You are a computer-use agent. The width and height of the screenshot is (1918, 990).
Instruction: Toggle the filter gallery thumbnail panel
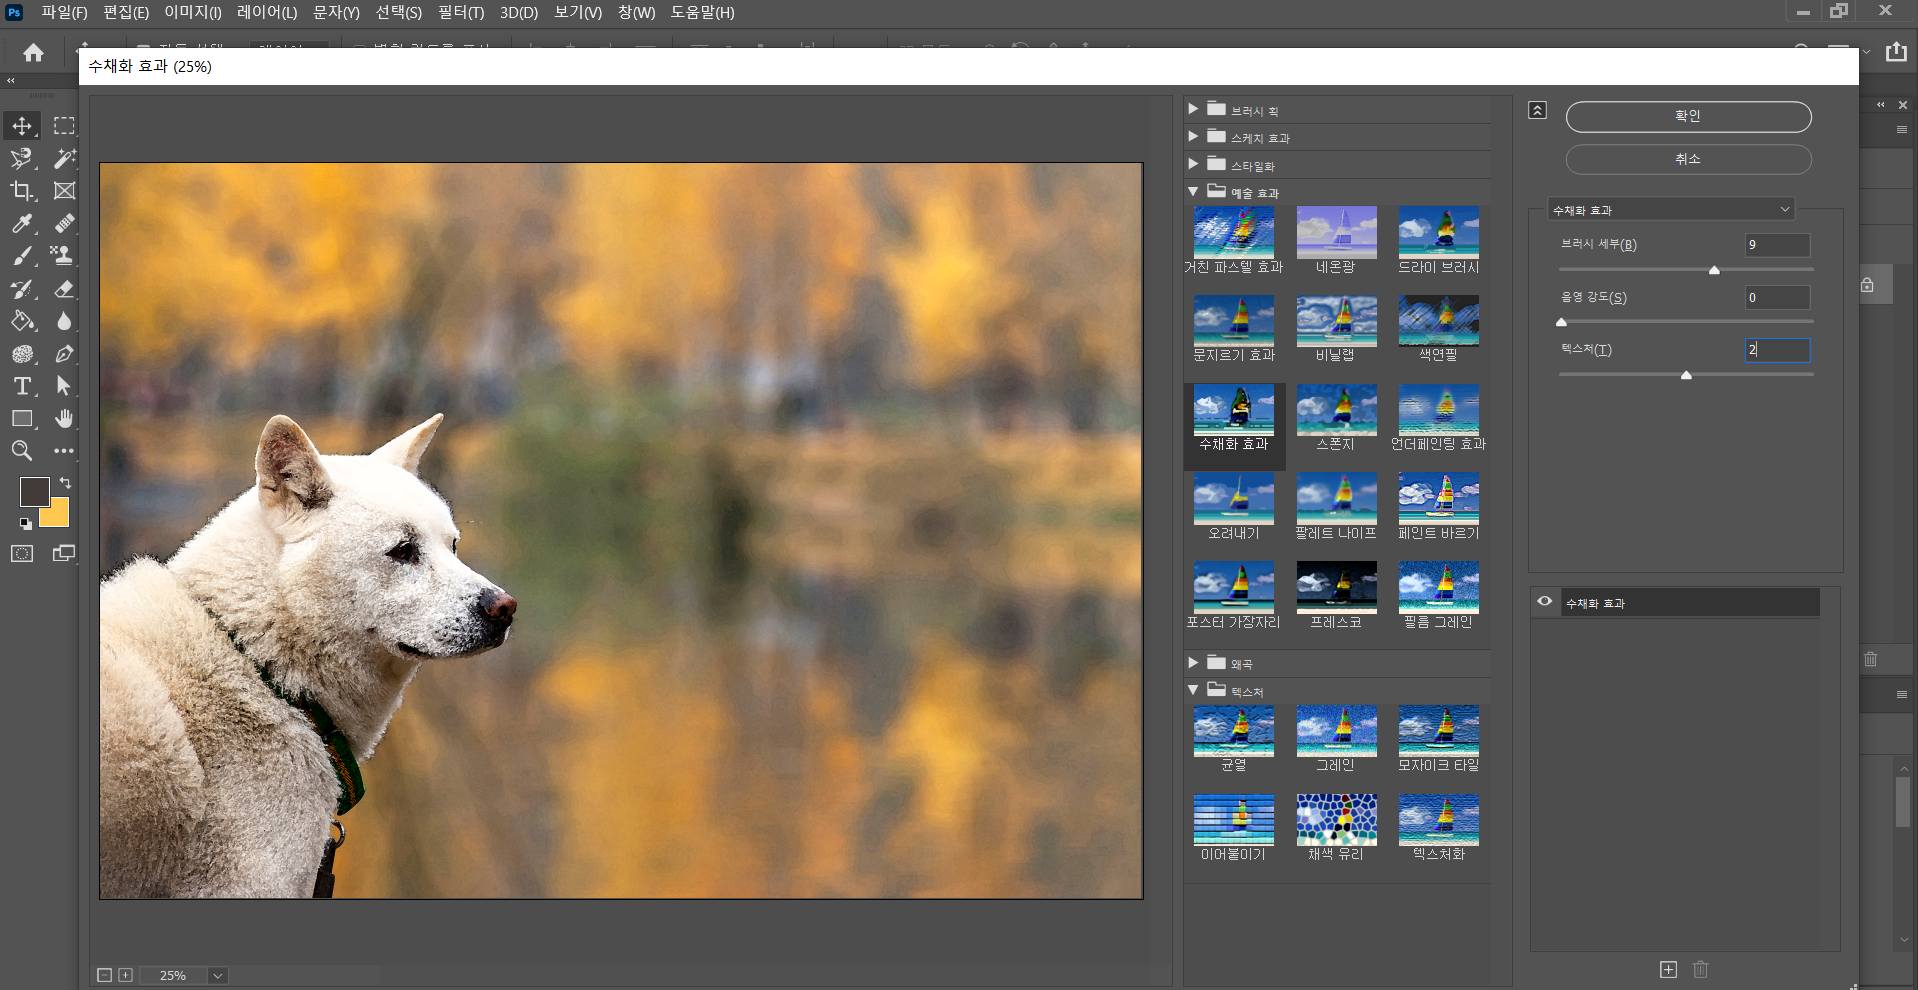(x=1537, y=110)
